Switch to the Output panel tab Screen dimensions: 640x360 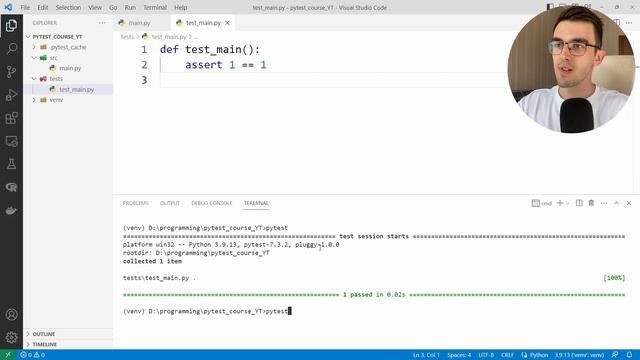(170, 203)
